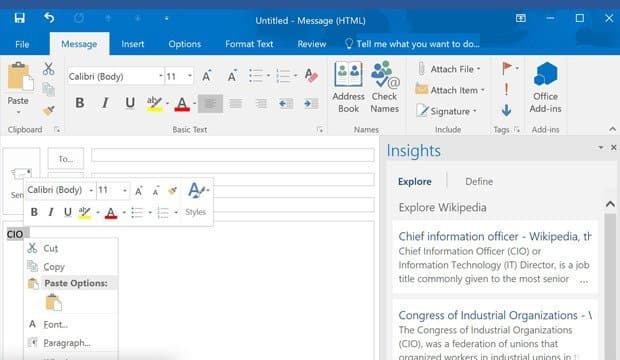Viewport: 620px width, 360px height.
Task: Toggle Underline in the ribbon
Action: 130,103
